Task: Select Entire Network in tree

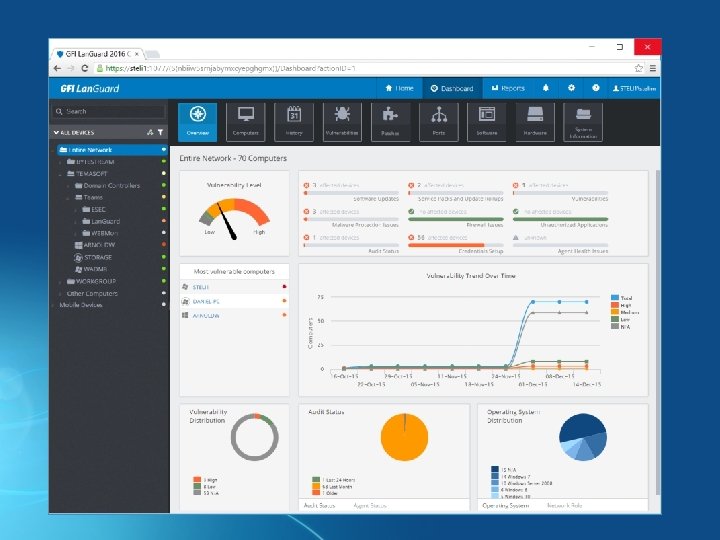Action: (x=112, y=150)
